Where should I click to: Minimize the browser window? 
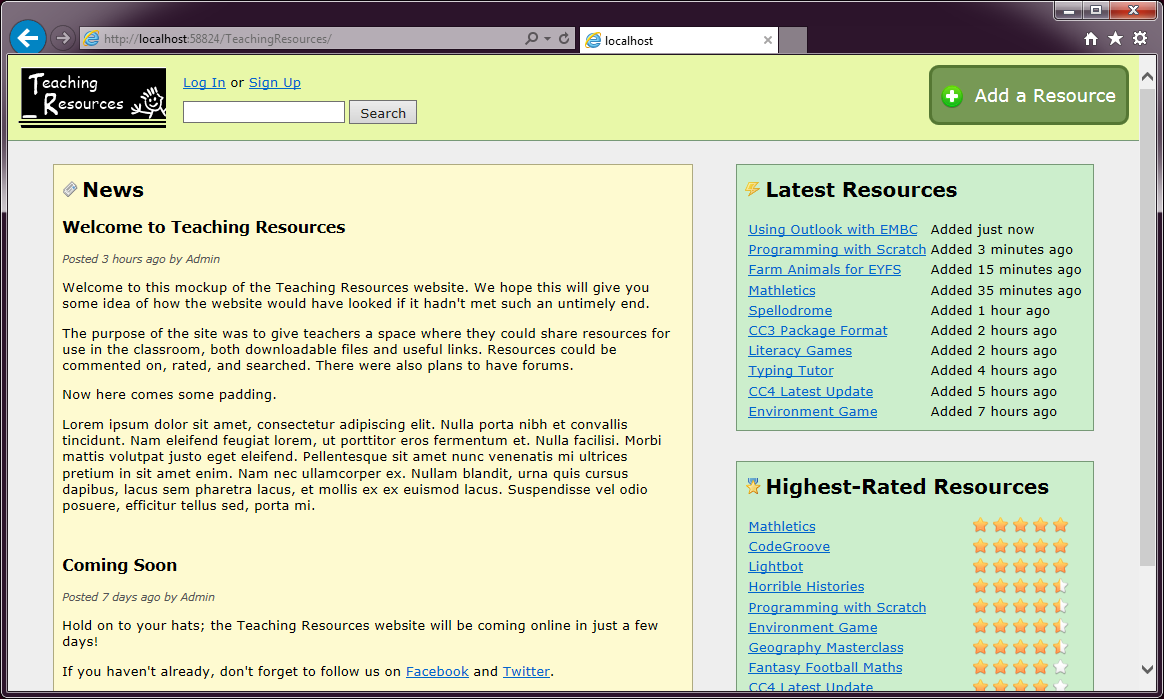[x=1068, y=10]
